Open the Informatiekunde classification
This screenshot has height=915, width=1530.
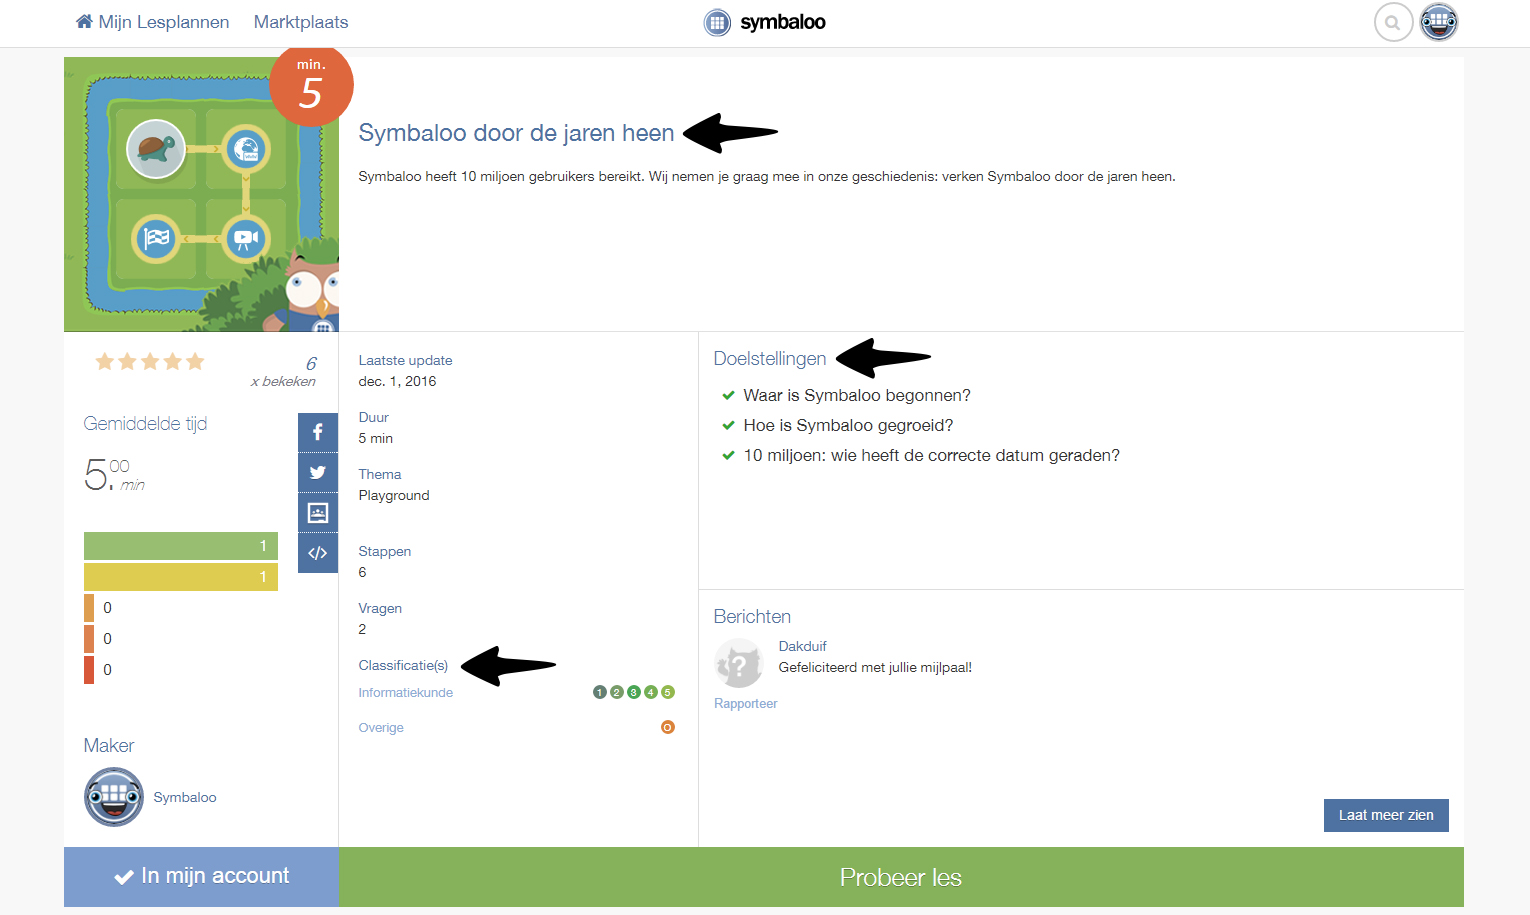pos(406,692)
